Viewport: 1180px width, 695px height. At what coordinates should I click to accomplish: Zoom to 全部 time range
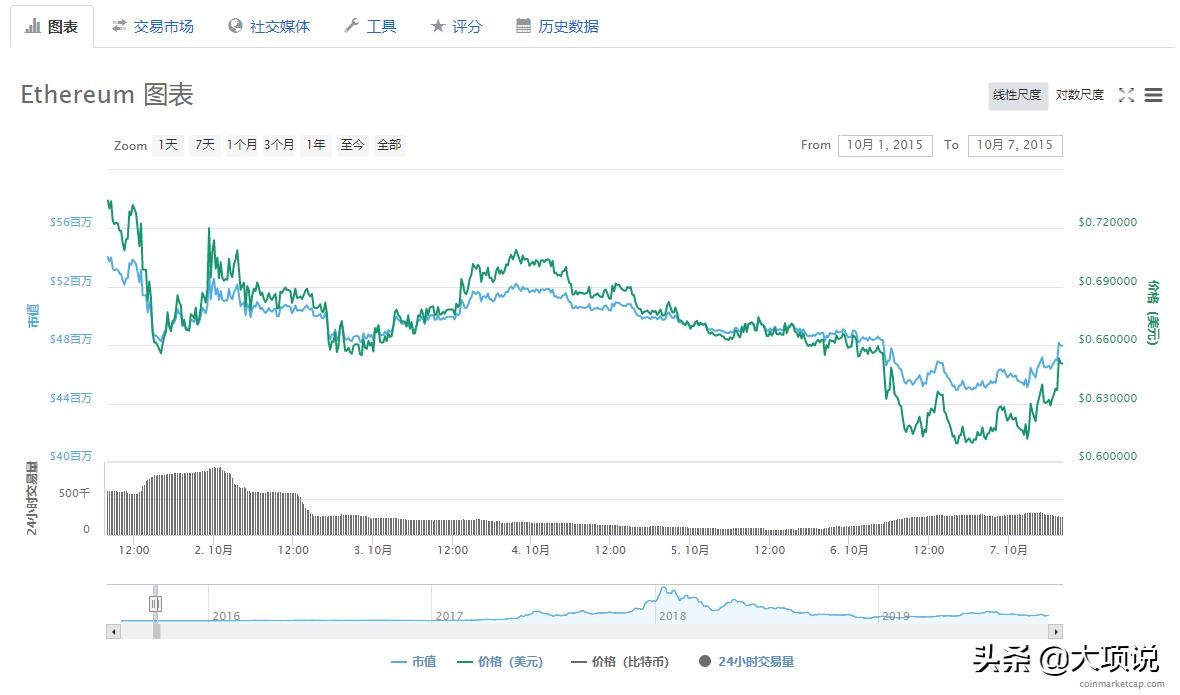[389, 145]
